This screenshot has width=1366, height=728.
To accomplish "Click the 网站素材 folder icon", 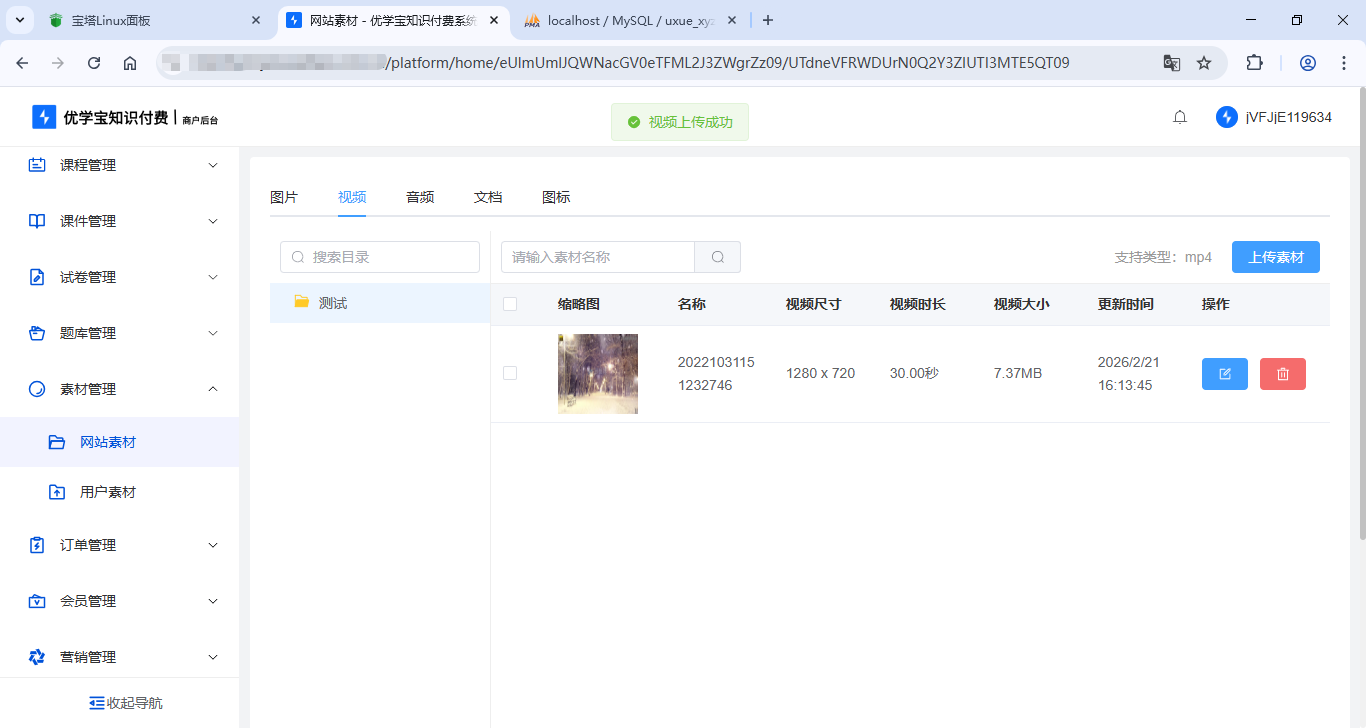I will (57, 441).
